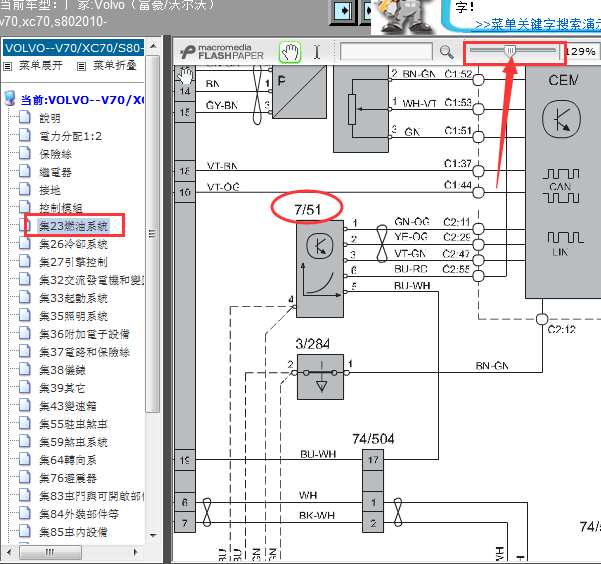
Task: Click the page icon beside 集26冷卻系統
Action: 25,243
